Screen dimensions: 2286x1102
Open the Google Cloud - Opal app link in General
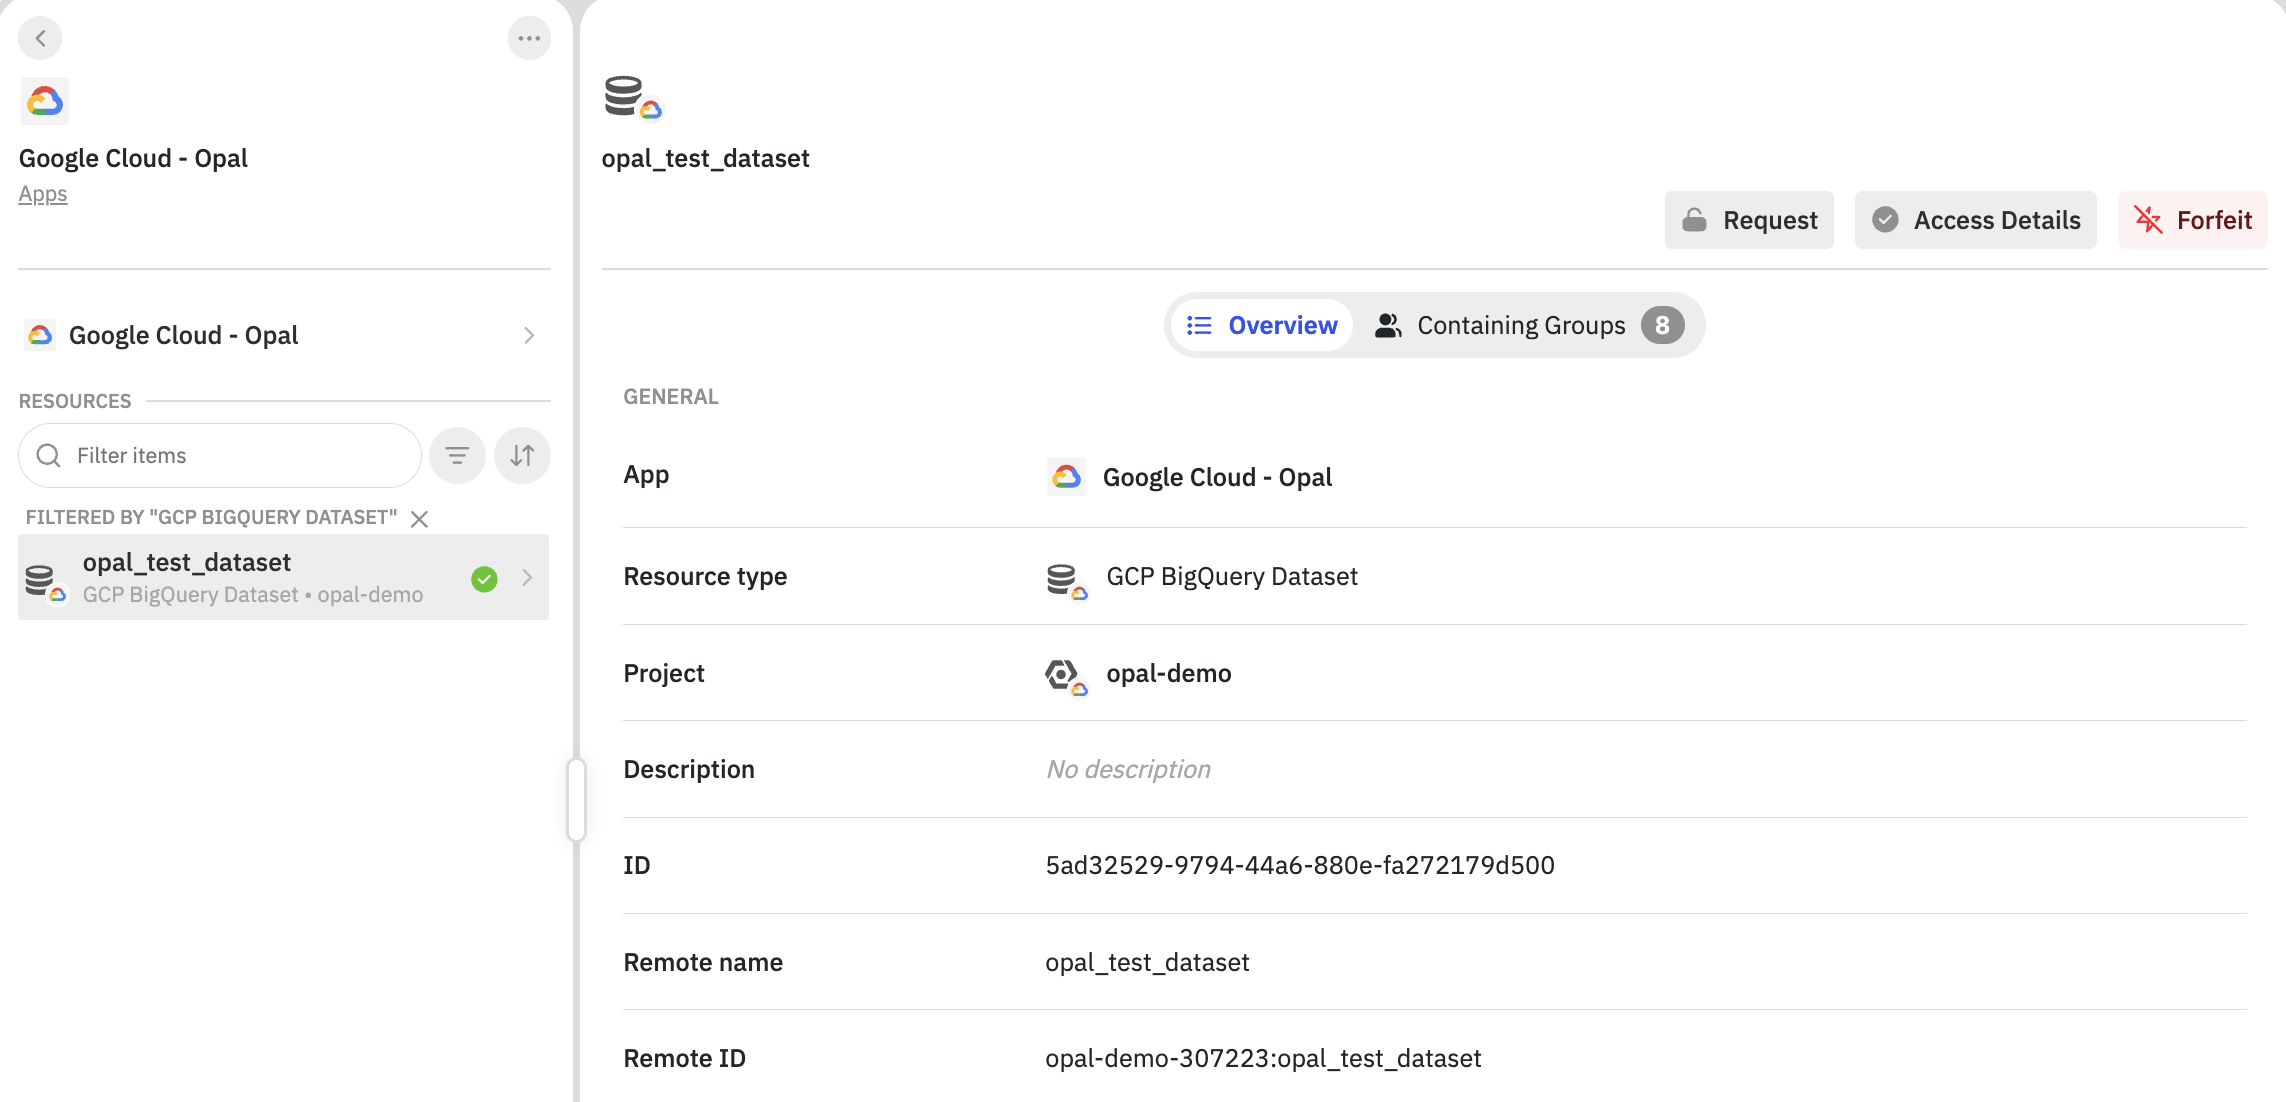1217,477
